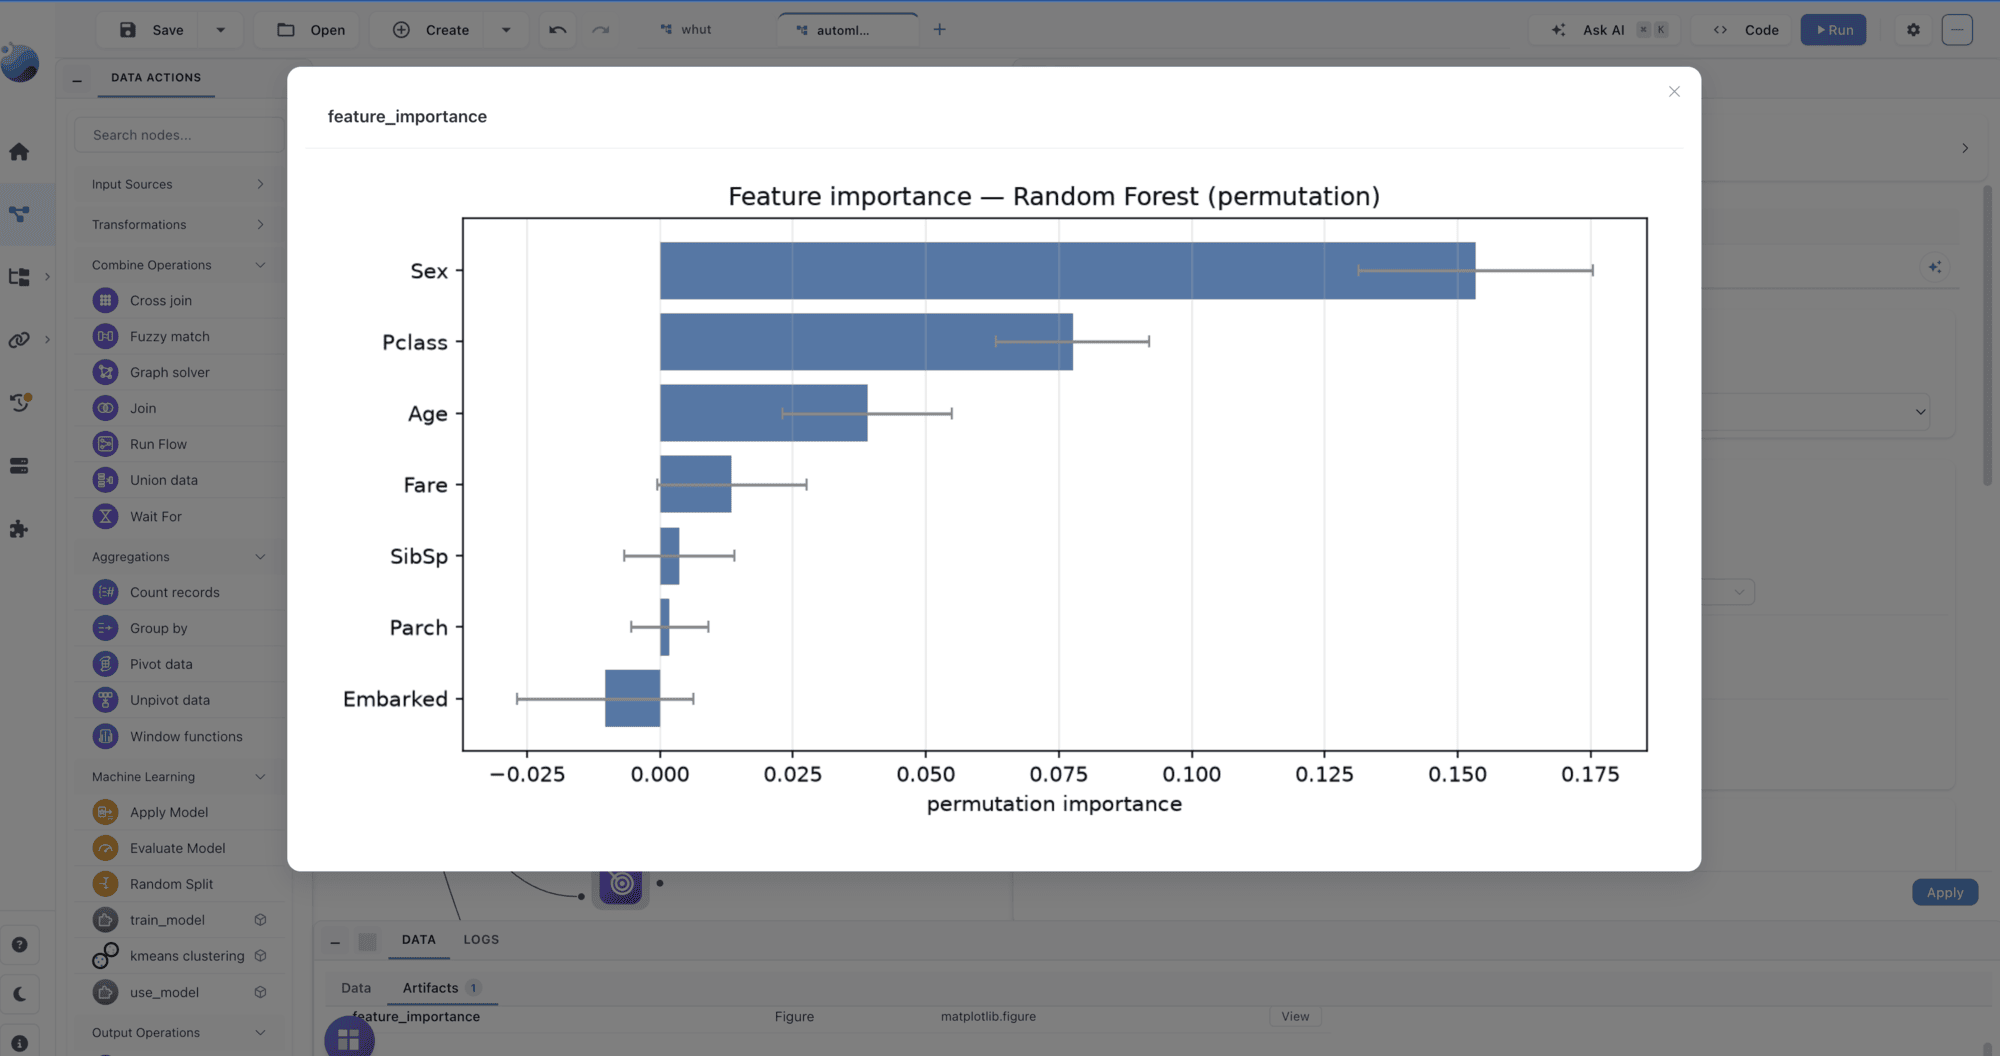The image size is (2000, 1056).
Task: Switch to the LOGS tab
Action: point(481,940)
